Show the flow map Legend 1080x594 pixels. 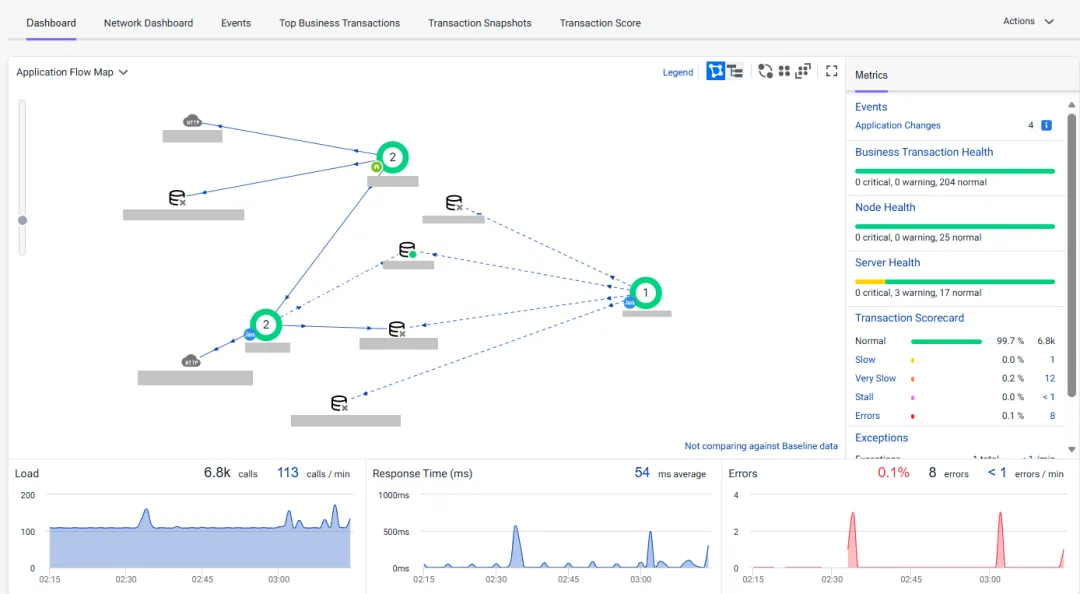[678, 72]
